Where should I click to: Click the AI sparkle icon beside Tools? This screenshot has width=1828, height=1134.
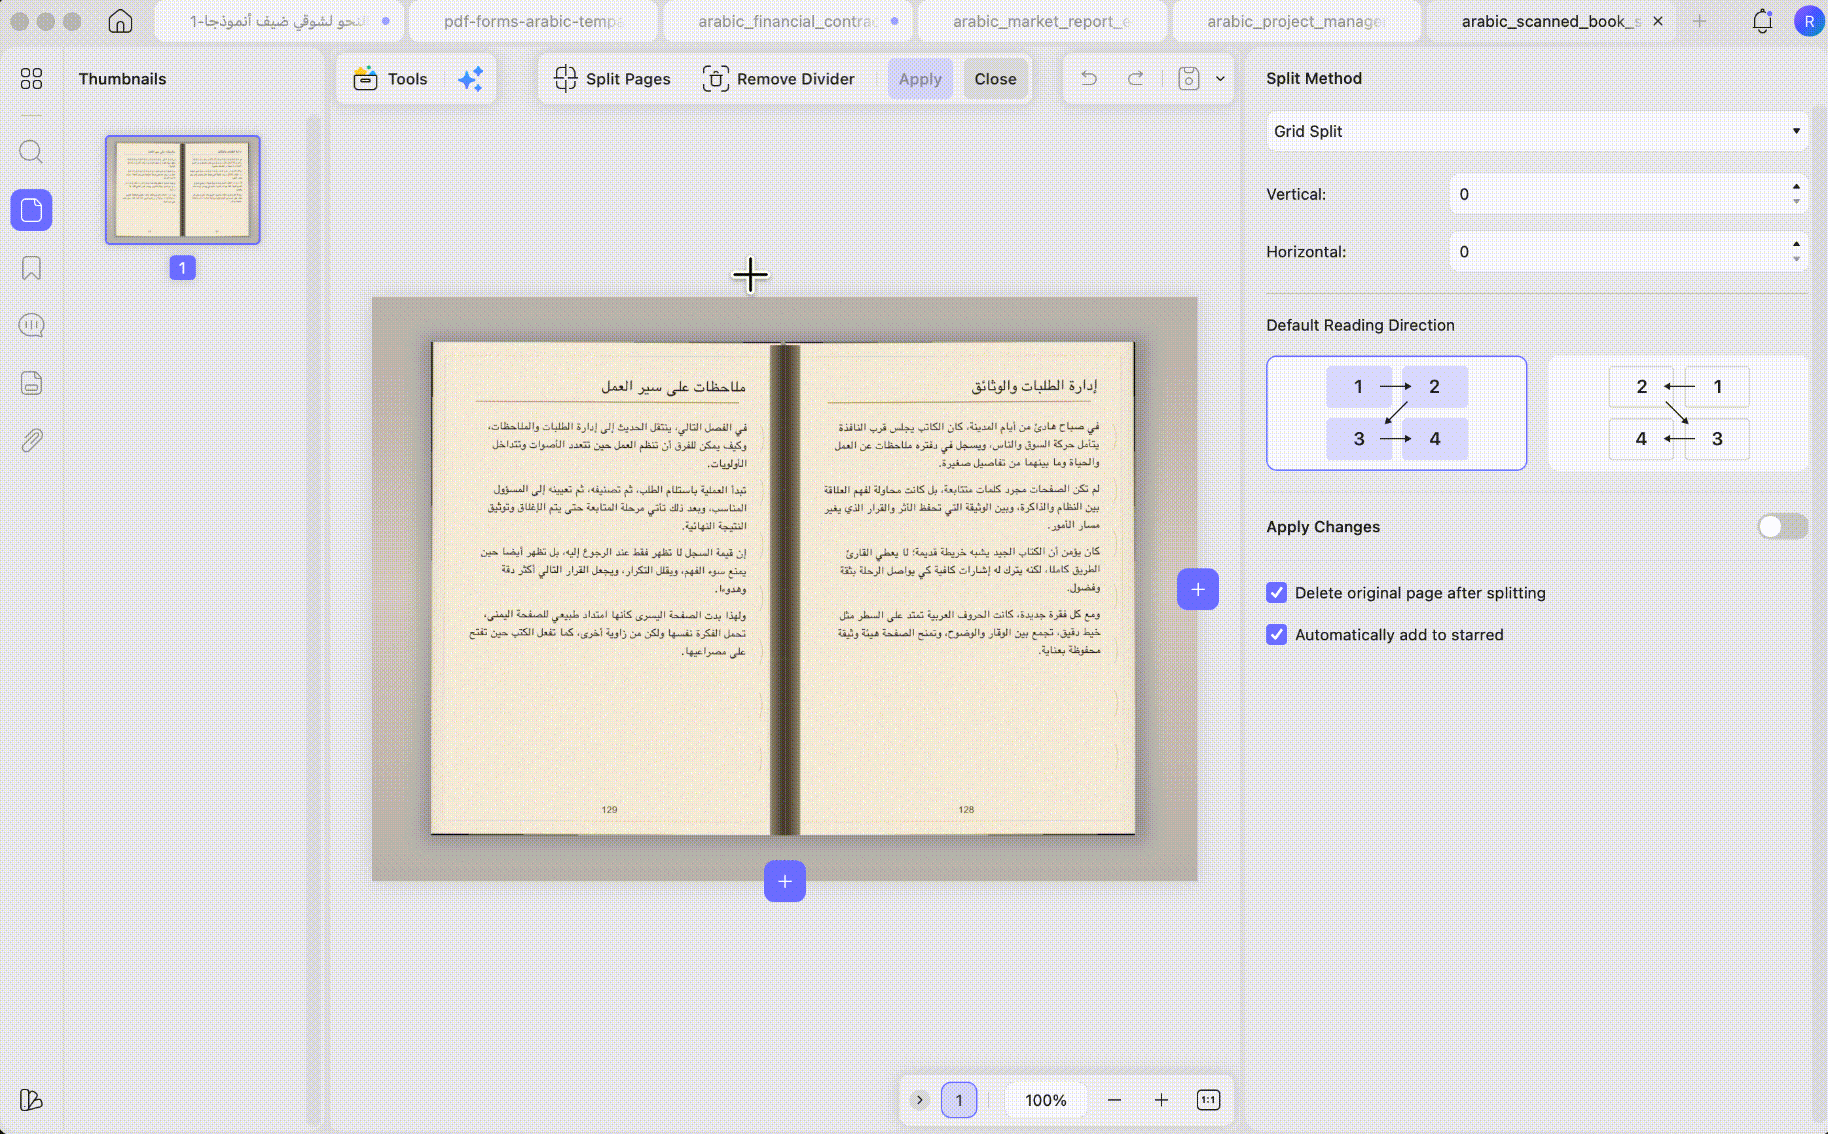coord(470,79)
